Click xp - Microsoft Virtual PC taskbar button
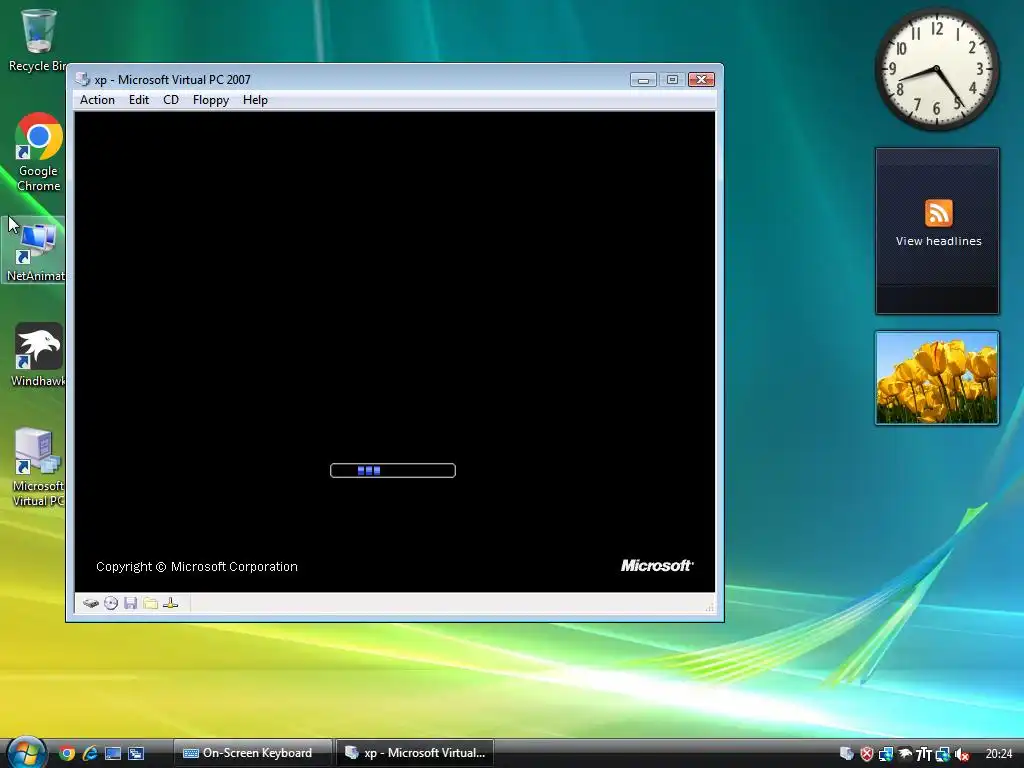 (415, 753)
